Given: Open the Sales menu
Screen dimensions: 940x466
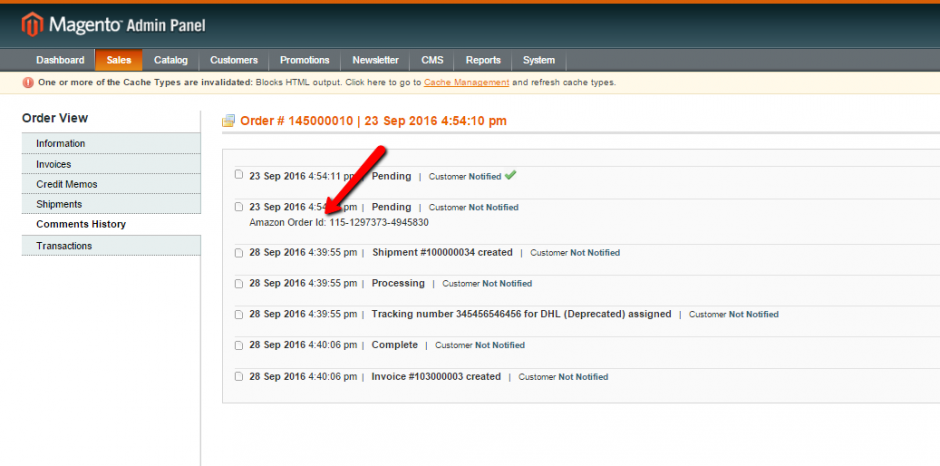Looking at the screenshot, I should (x=119, y=60).
